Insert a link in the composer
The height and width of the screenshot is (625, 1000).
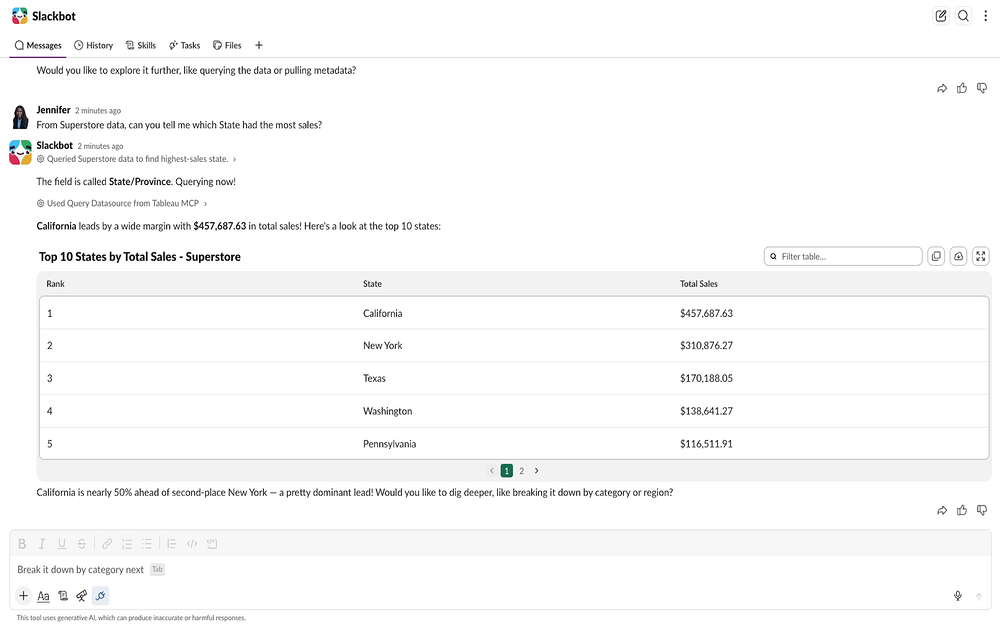tap(107, 543)
